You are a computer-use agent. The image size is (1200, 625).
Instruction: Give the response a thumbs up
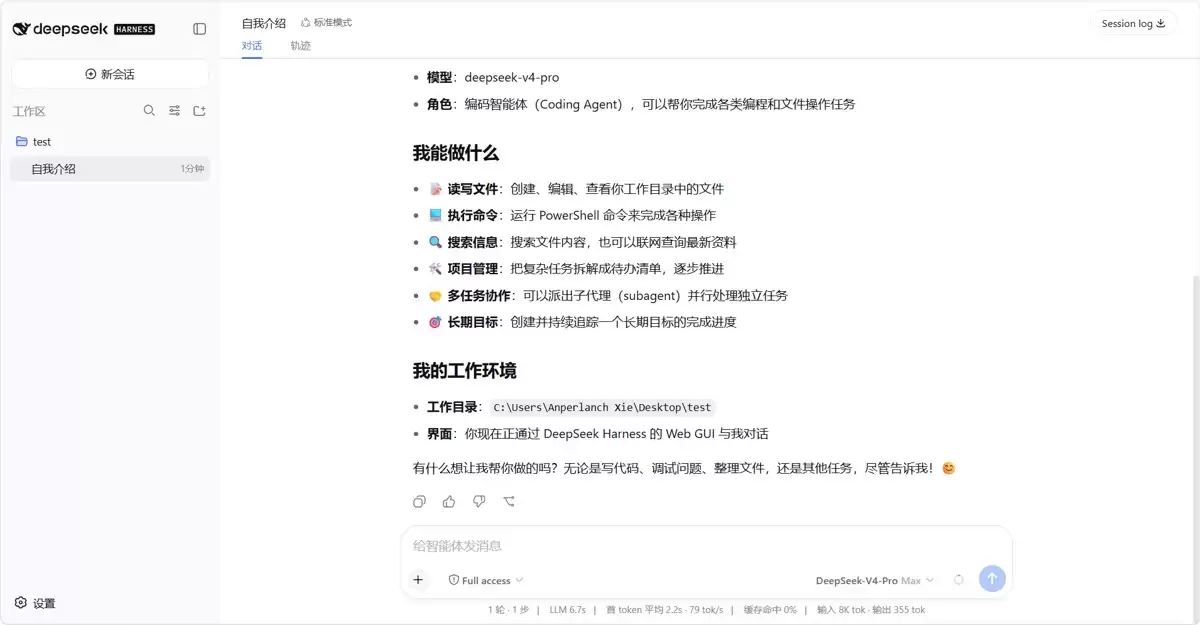449,501
